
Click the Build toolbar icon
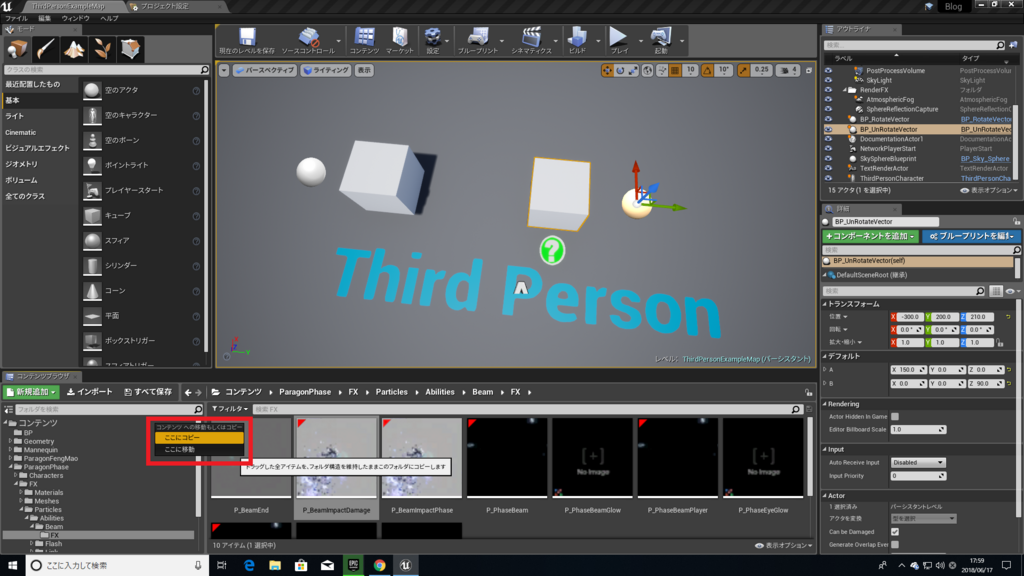[x=577, y=41]
